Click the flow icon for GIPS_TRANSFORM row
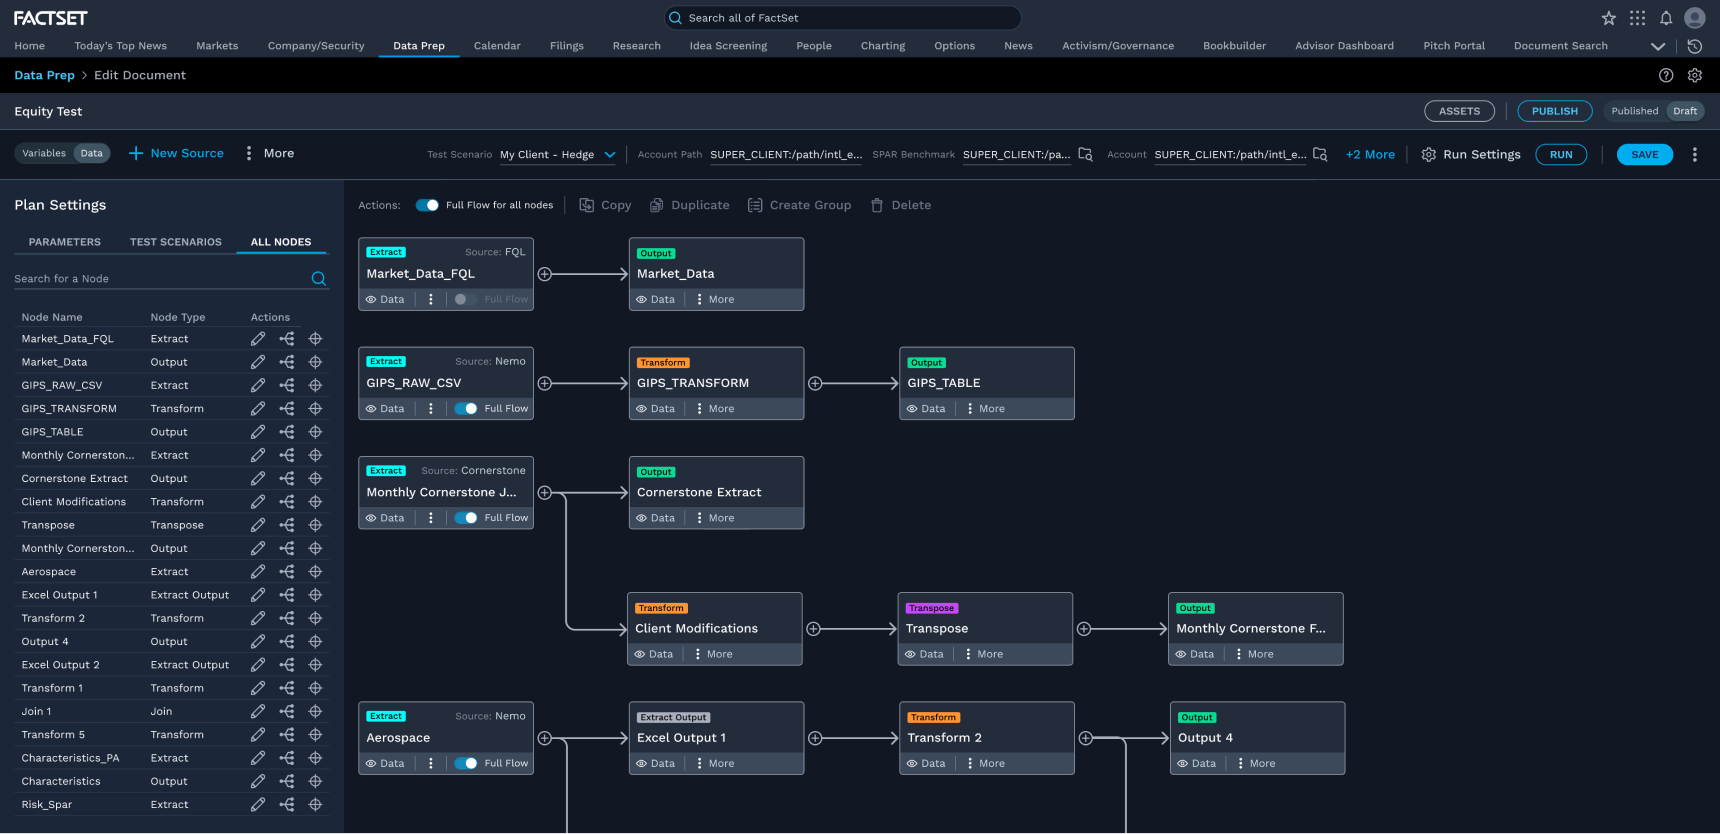The image size is (1720, 834). tap(287, 409)
